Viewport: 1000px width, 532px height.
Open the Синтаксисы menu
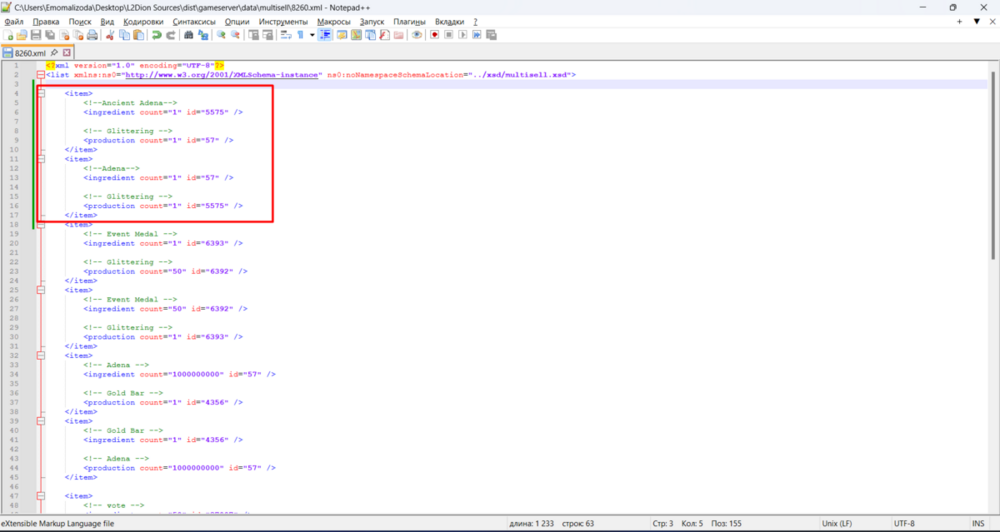tap(195, 22)
